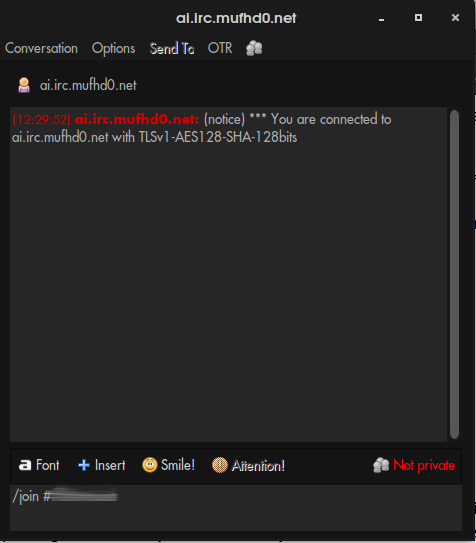Click the Attention exclamation icon
The height and width of the screenshot is (543, 476).
click(219, 465)
